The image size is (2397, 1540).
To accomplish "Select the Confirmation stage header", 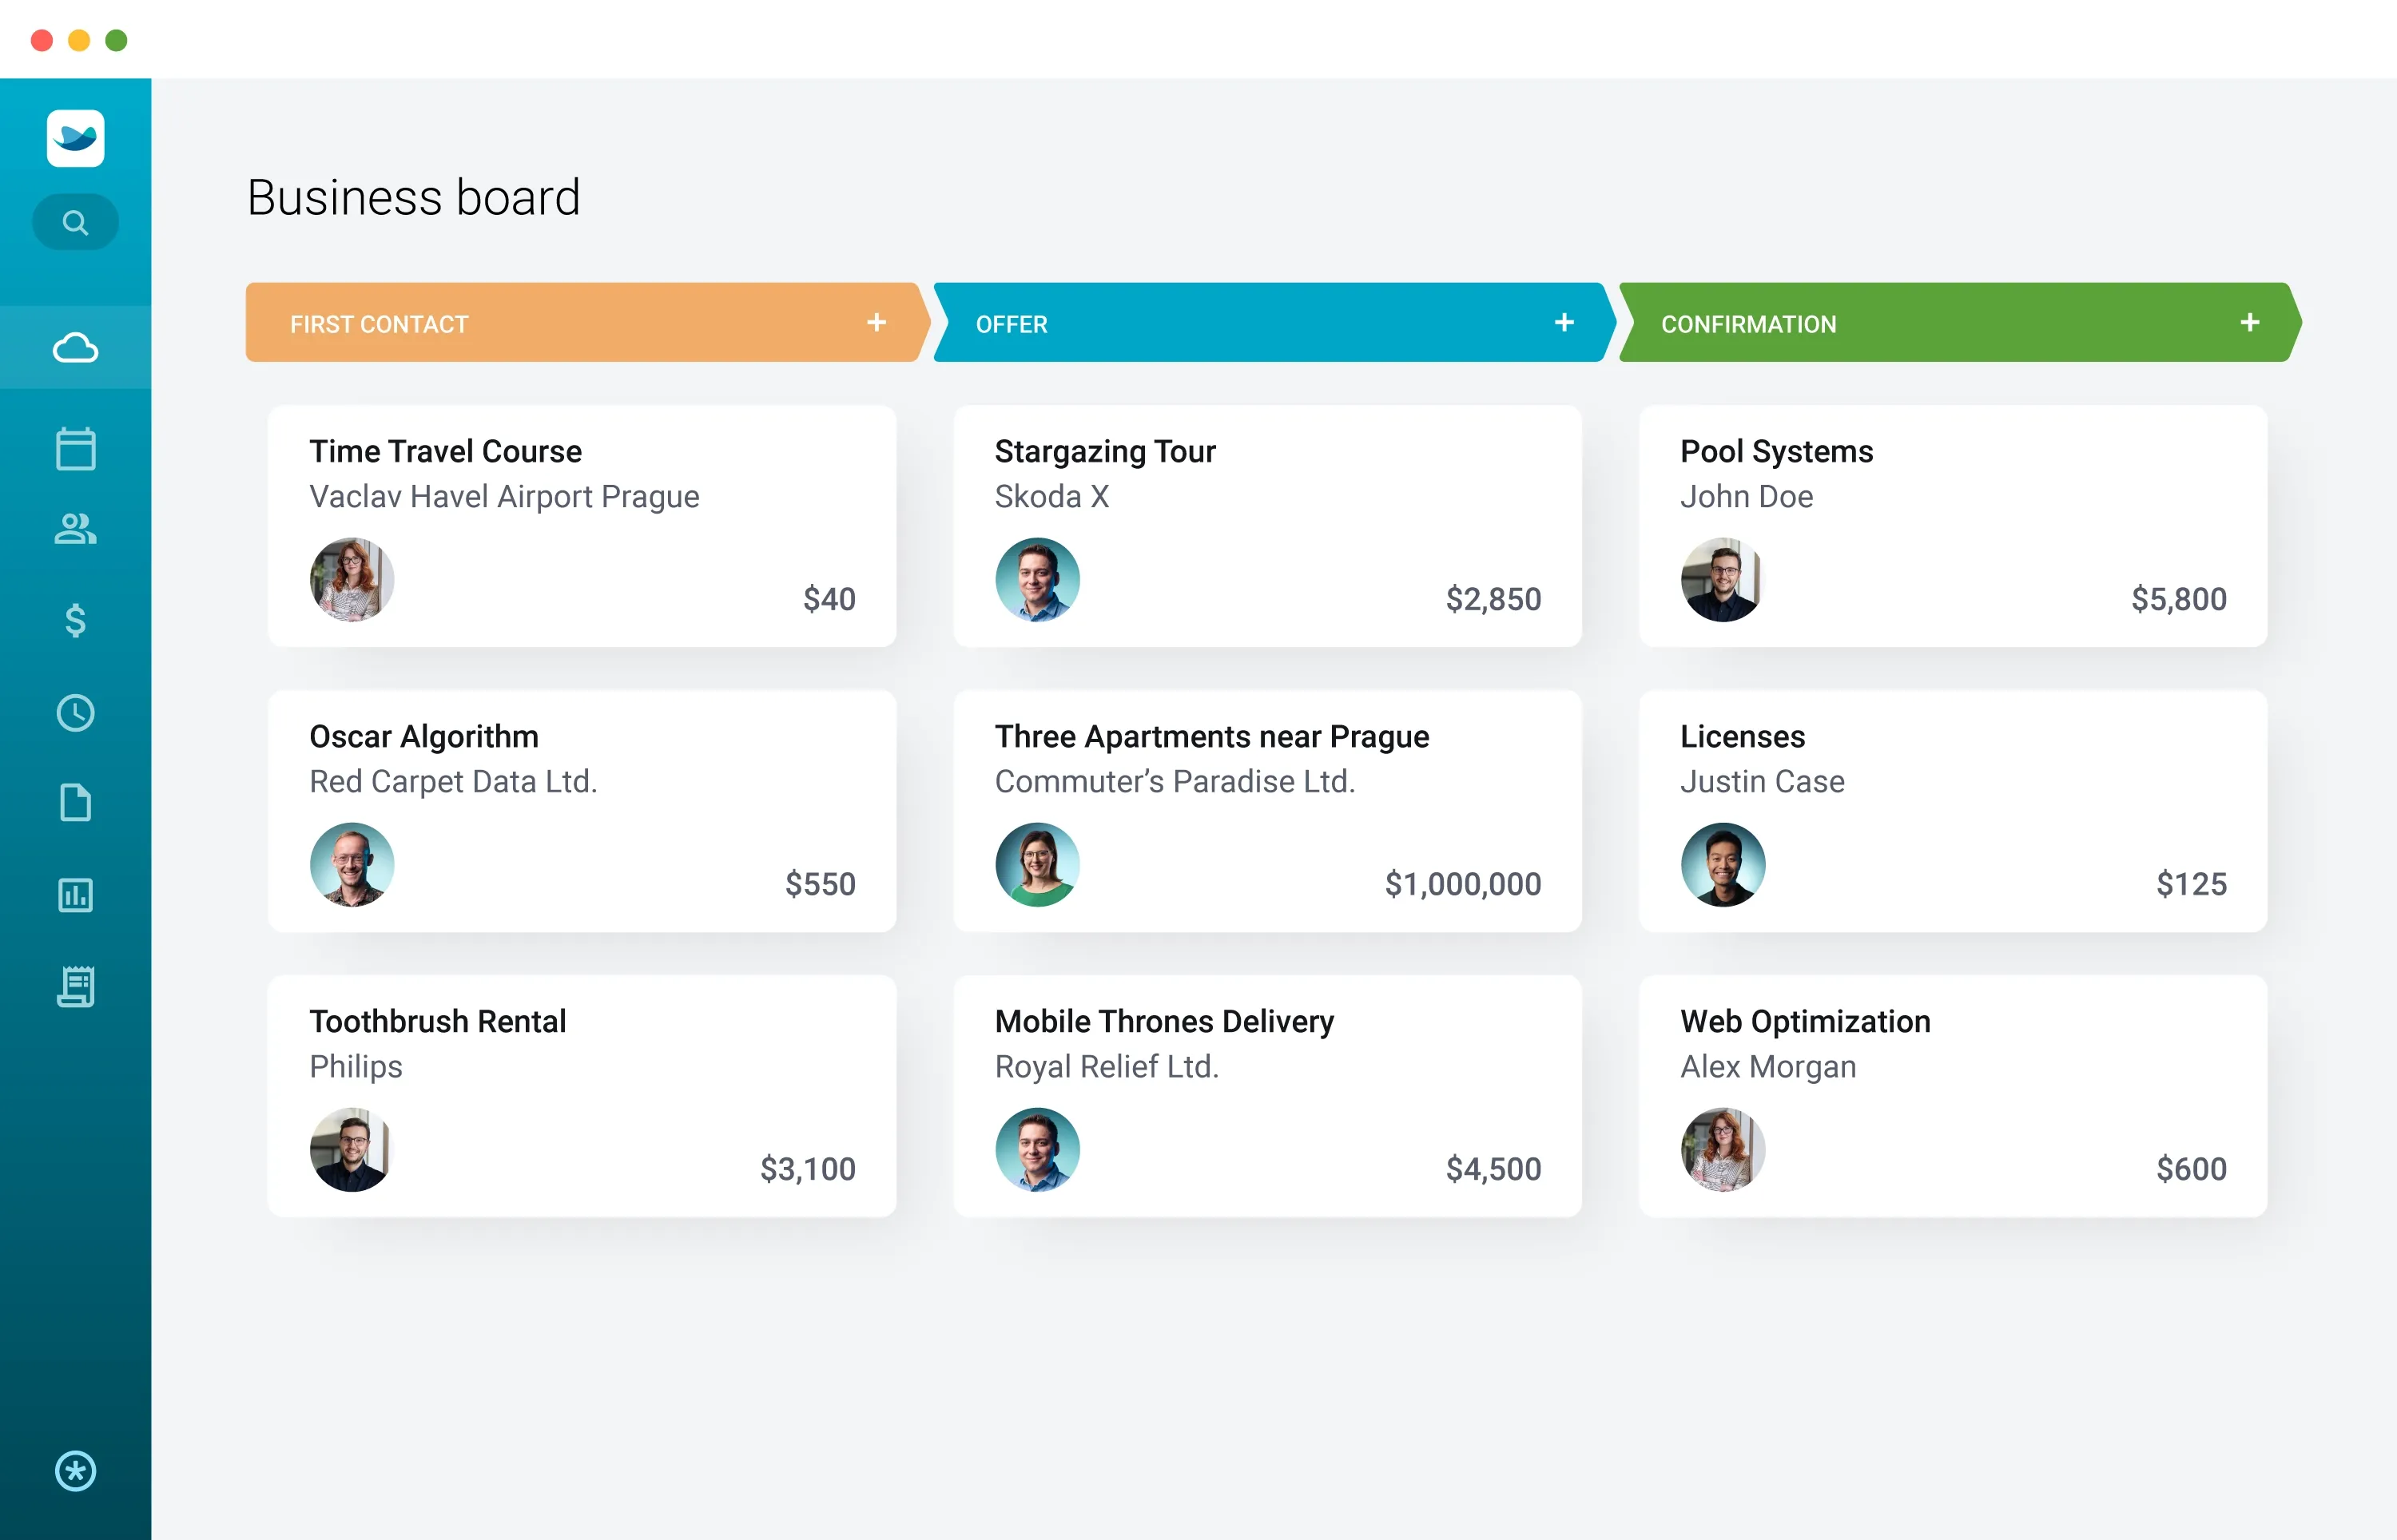I will [1748, 324].
